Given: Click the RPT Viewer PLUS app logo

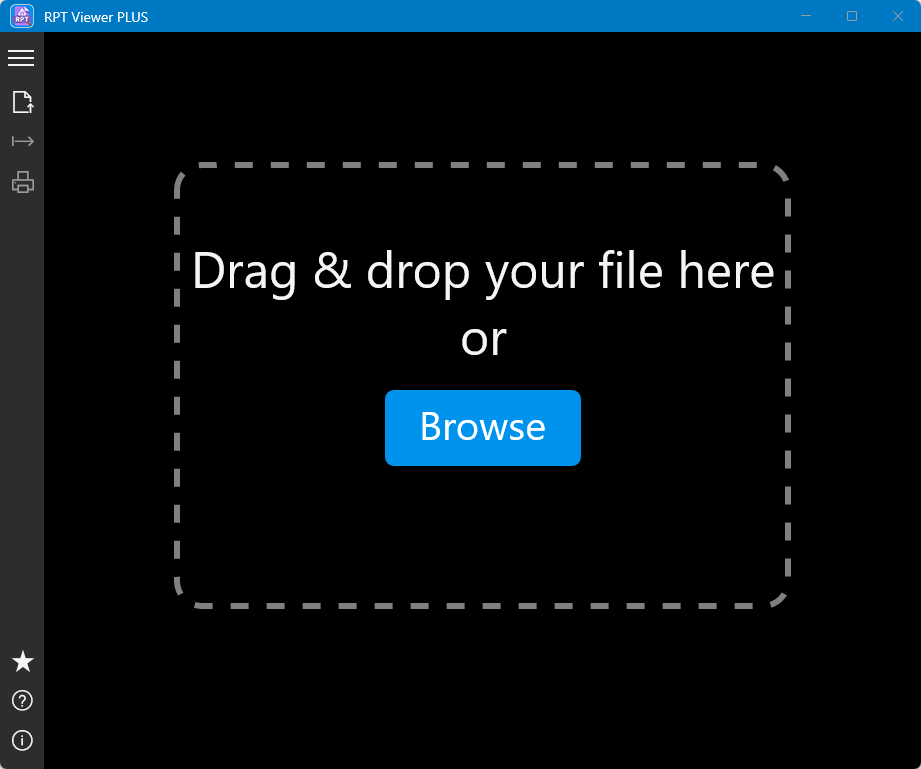Looking at the screenshot, I should pos(22,16).
